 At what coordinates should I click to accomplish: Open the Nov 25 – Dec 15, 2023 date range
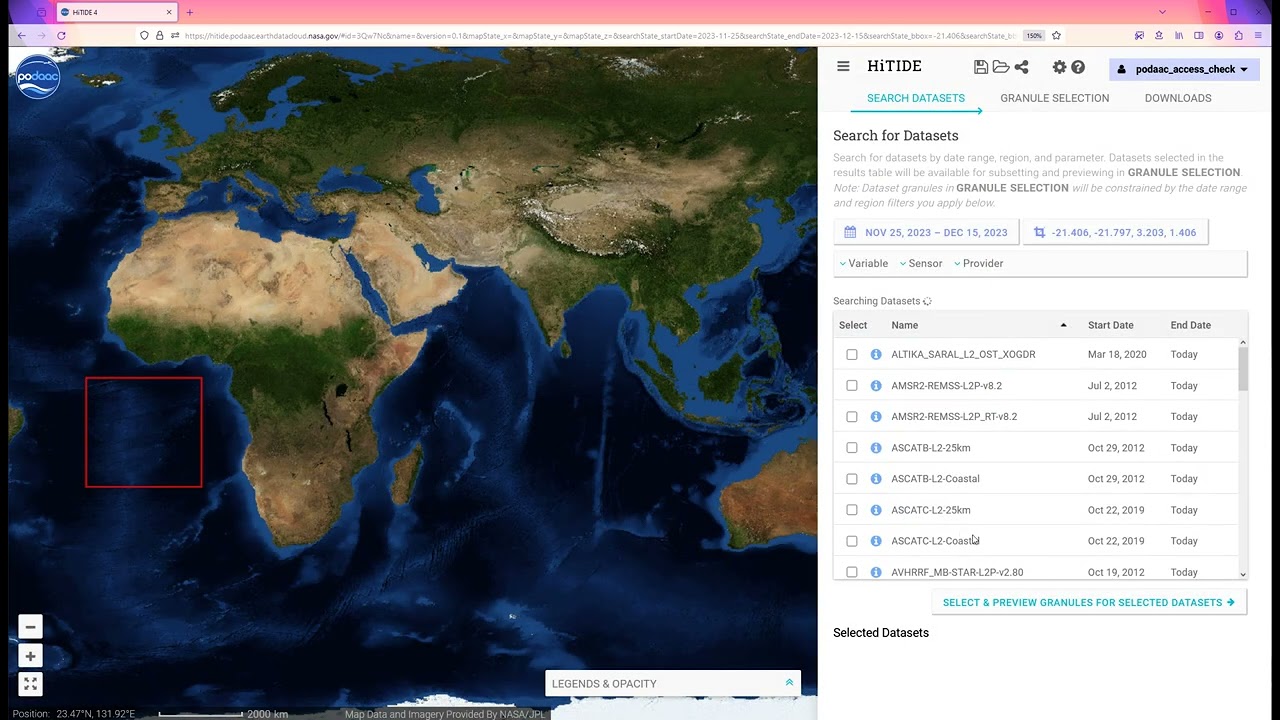[926, 232]
